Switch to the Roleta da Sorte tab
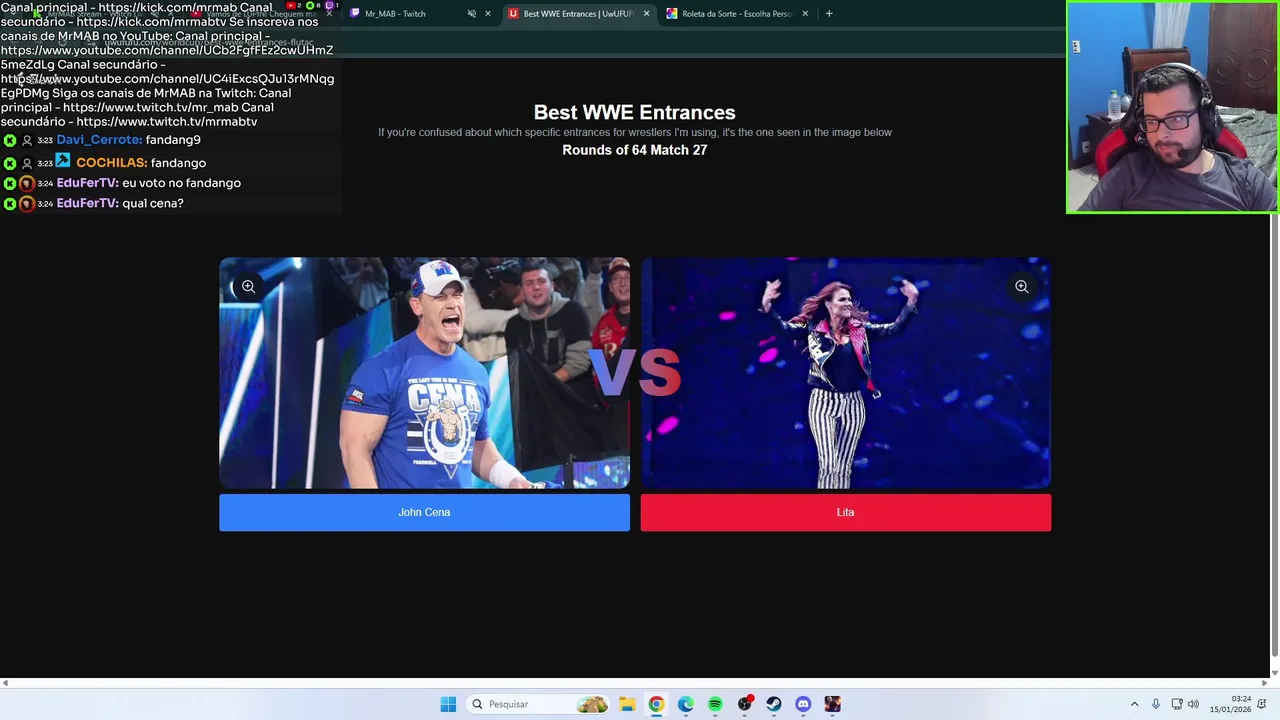The width and height of the screenshot is (1280, 720). pos(737,14)
